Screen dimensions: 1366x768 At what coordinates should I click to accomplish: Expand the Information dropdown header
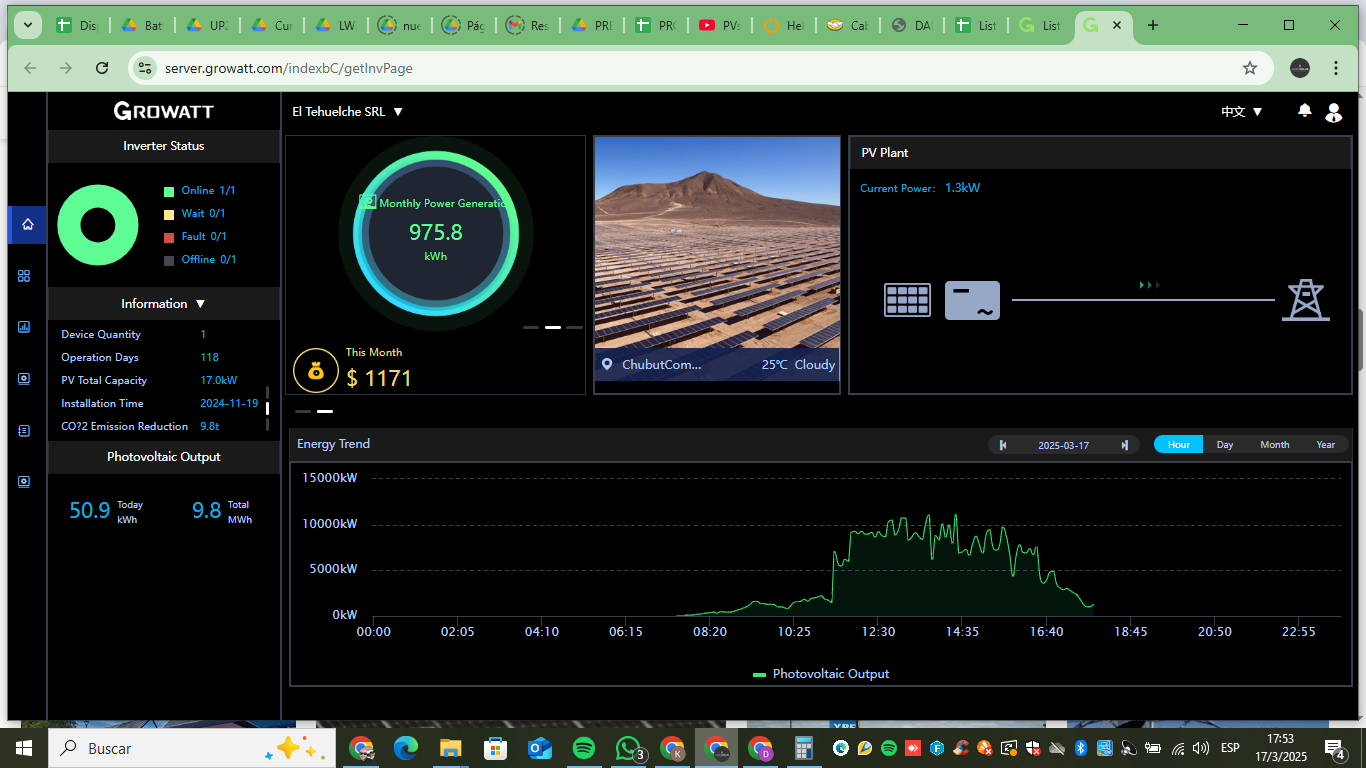pos(163,304)
